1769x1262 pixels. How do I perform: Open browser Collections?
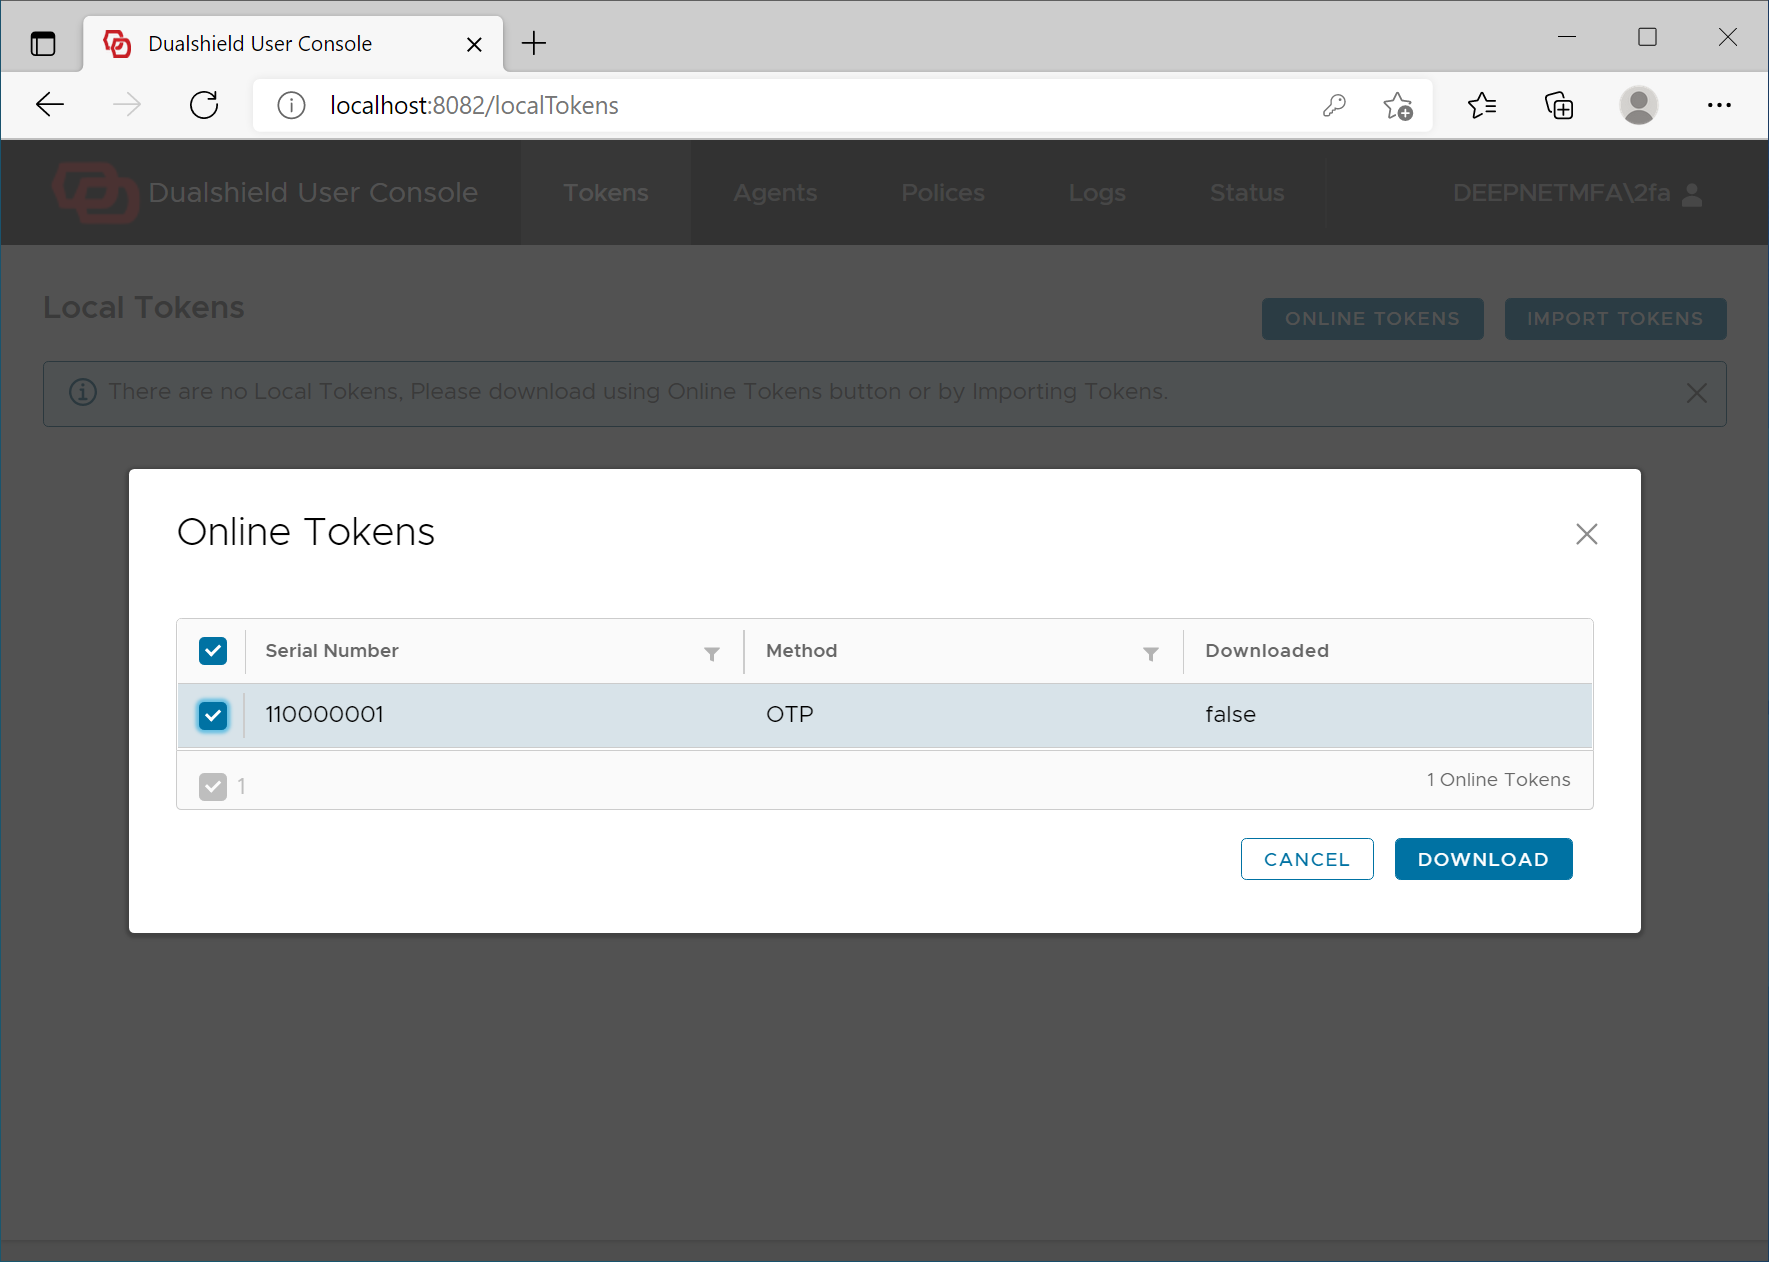pyautogui.click(x=1559, y=105)
